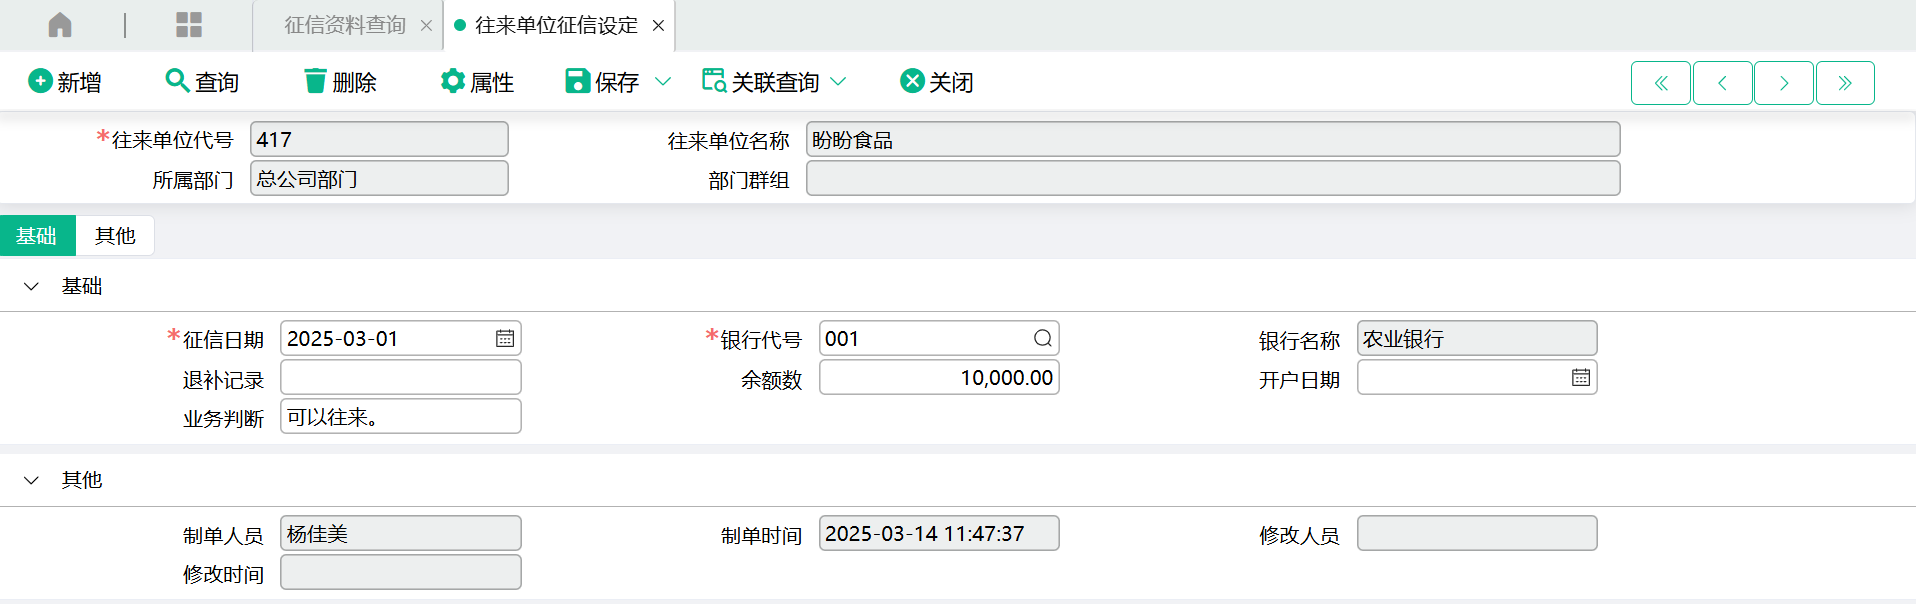Click the 制单人员 field
This screenshot has width=1916, height=604.
click(401, 533)
